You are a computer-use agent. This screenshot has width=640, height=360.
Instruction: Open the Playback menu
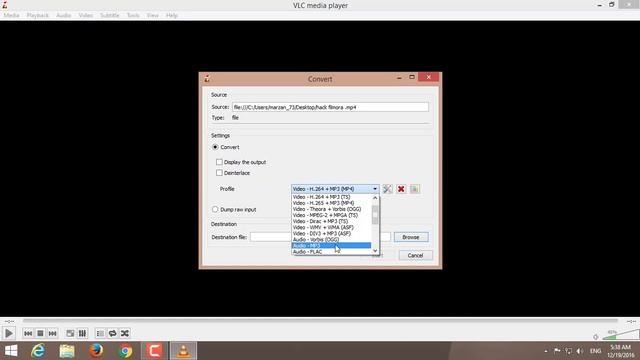pyautogui.click(x=38, y=16)
